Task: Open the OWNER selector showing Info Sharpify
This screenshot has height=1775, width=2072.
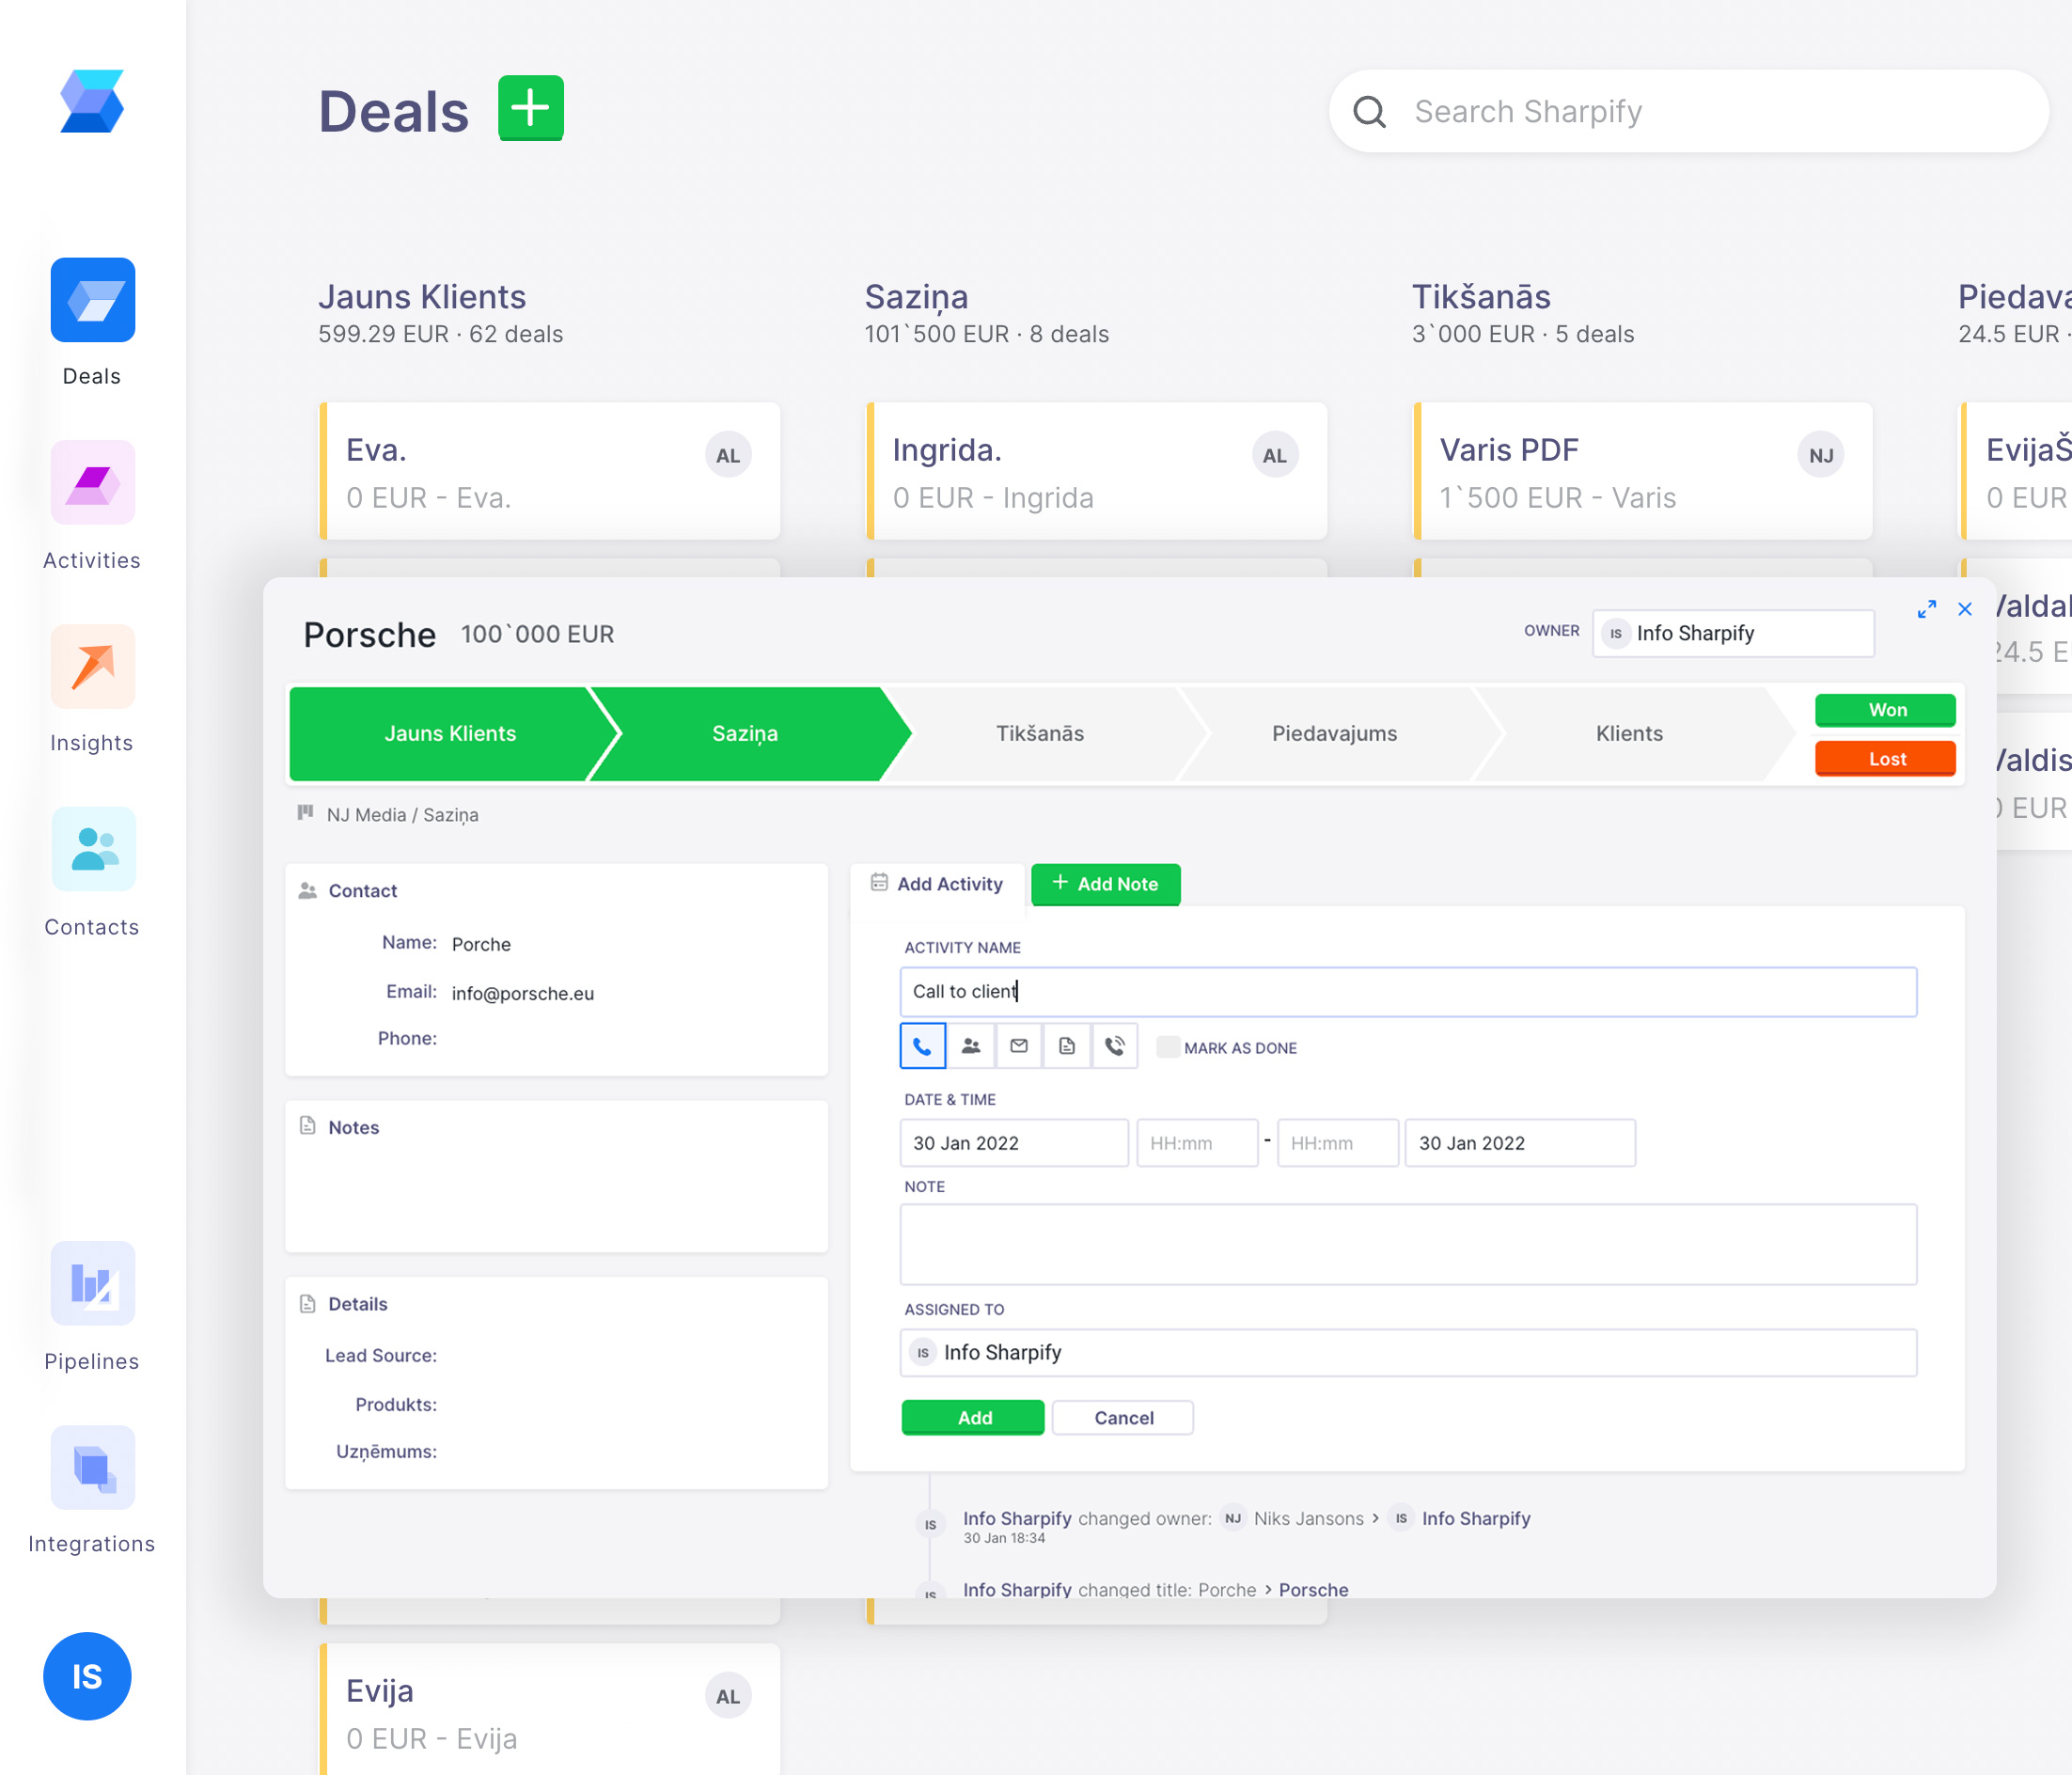Action: coord(1733,633)
